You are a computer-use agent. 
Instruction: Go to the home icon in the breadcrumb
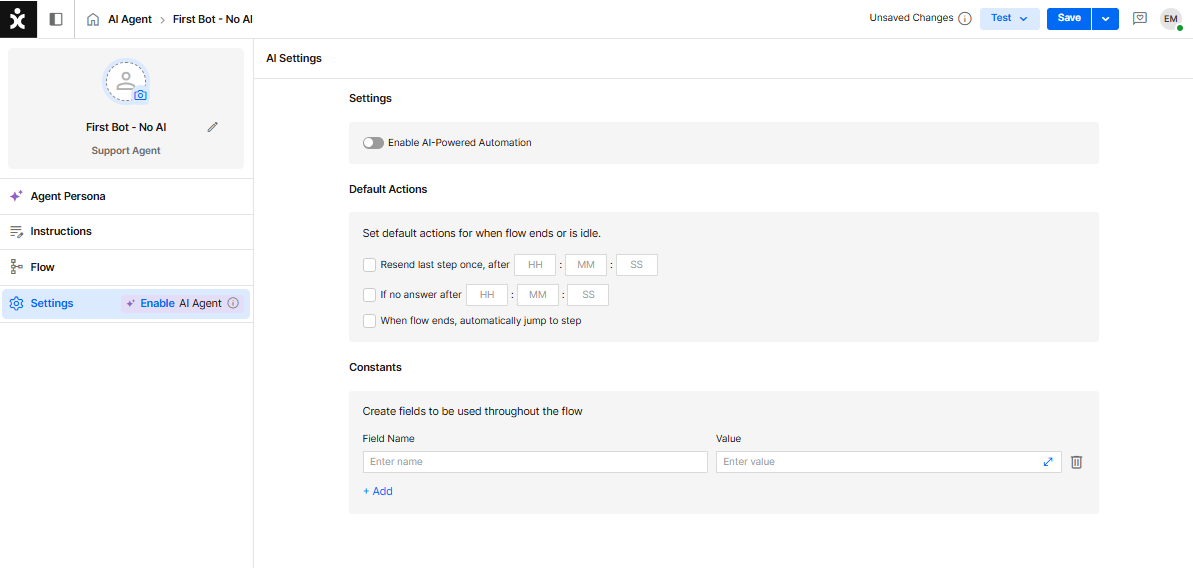tap(94, 19)
